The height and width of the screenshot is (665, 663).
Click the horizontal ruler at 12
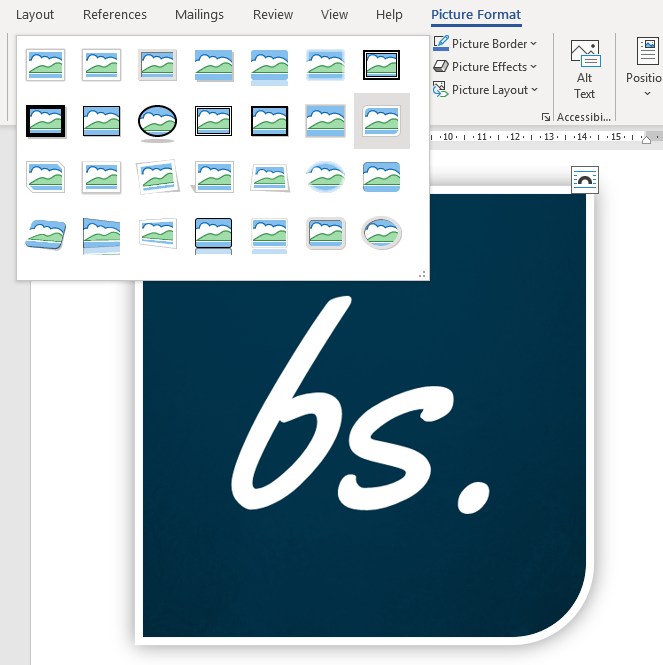[x=515, y=137]
